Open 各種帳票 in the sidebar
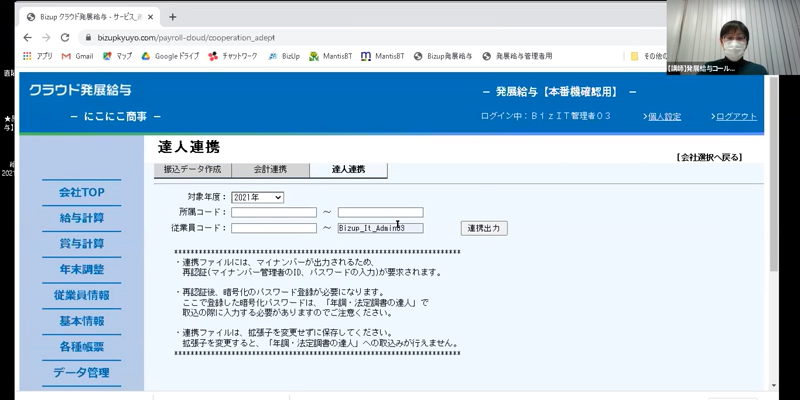 (x=82, y=347)
